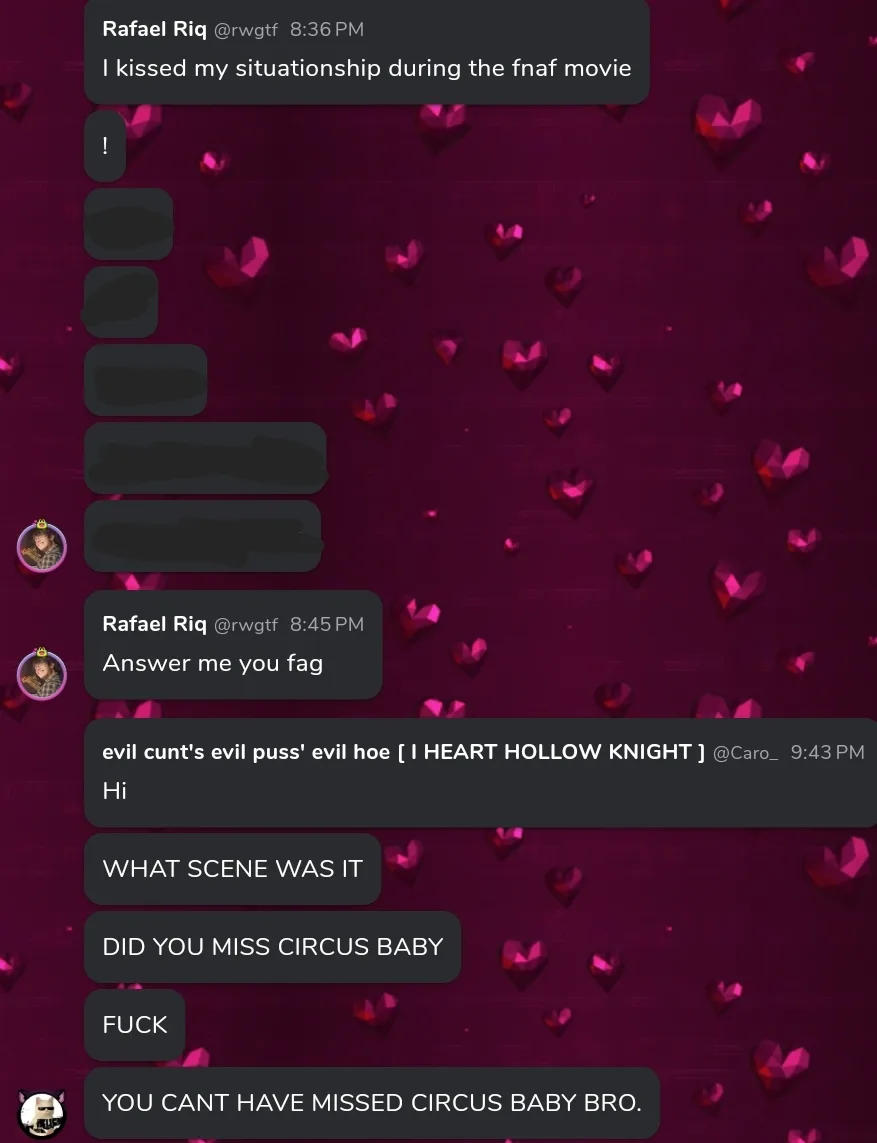The width and height of the screenshot is (877, 1143).
Task: Click the 9:43 PM timestamp
Action: [827, 752]
